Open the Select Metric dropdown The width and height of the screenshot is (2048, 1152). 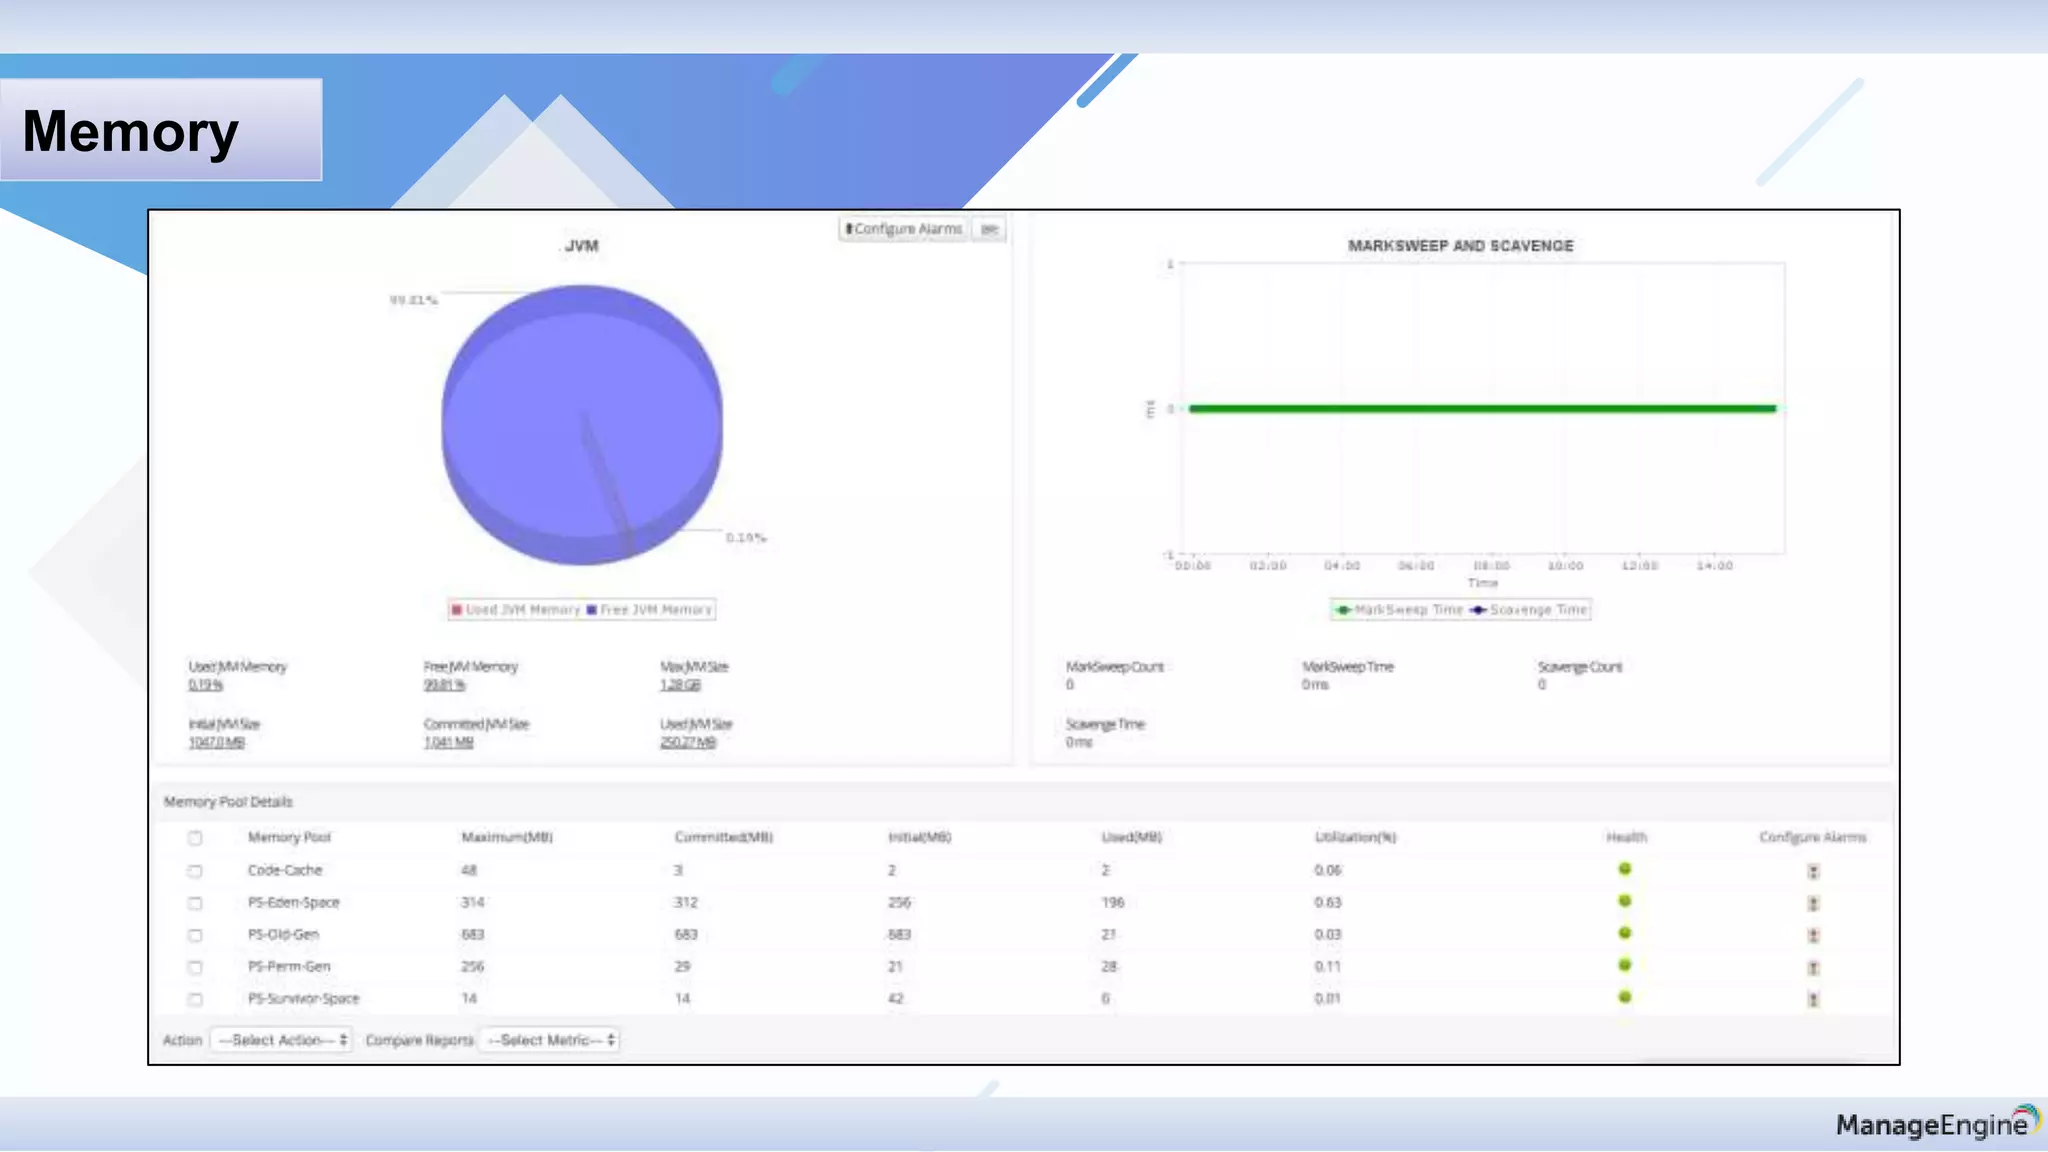coord(550,1040)
